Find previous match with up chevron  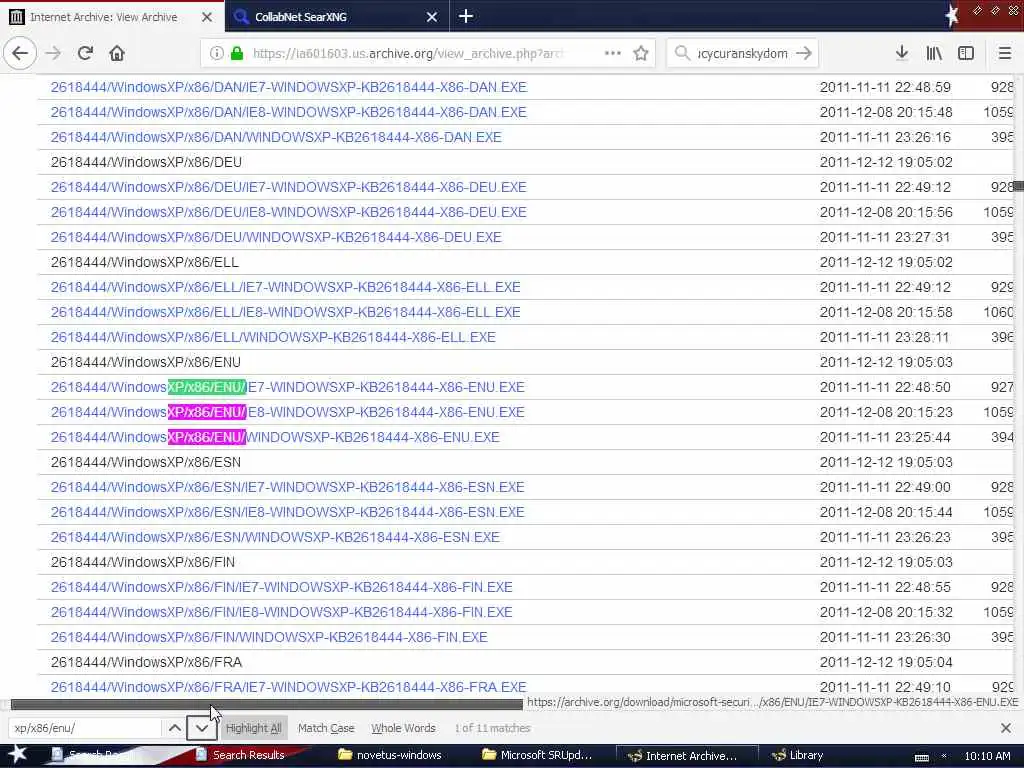tap(174, 728)
